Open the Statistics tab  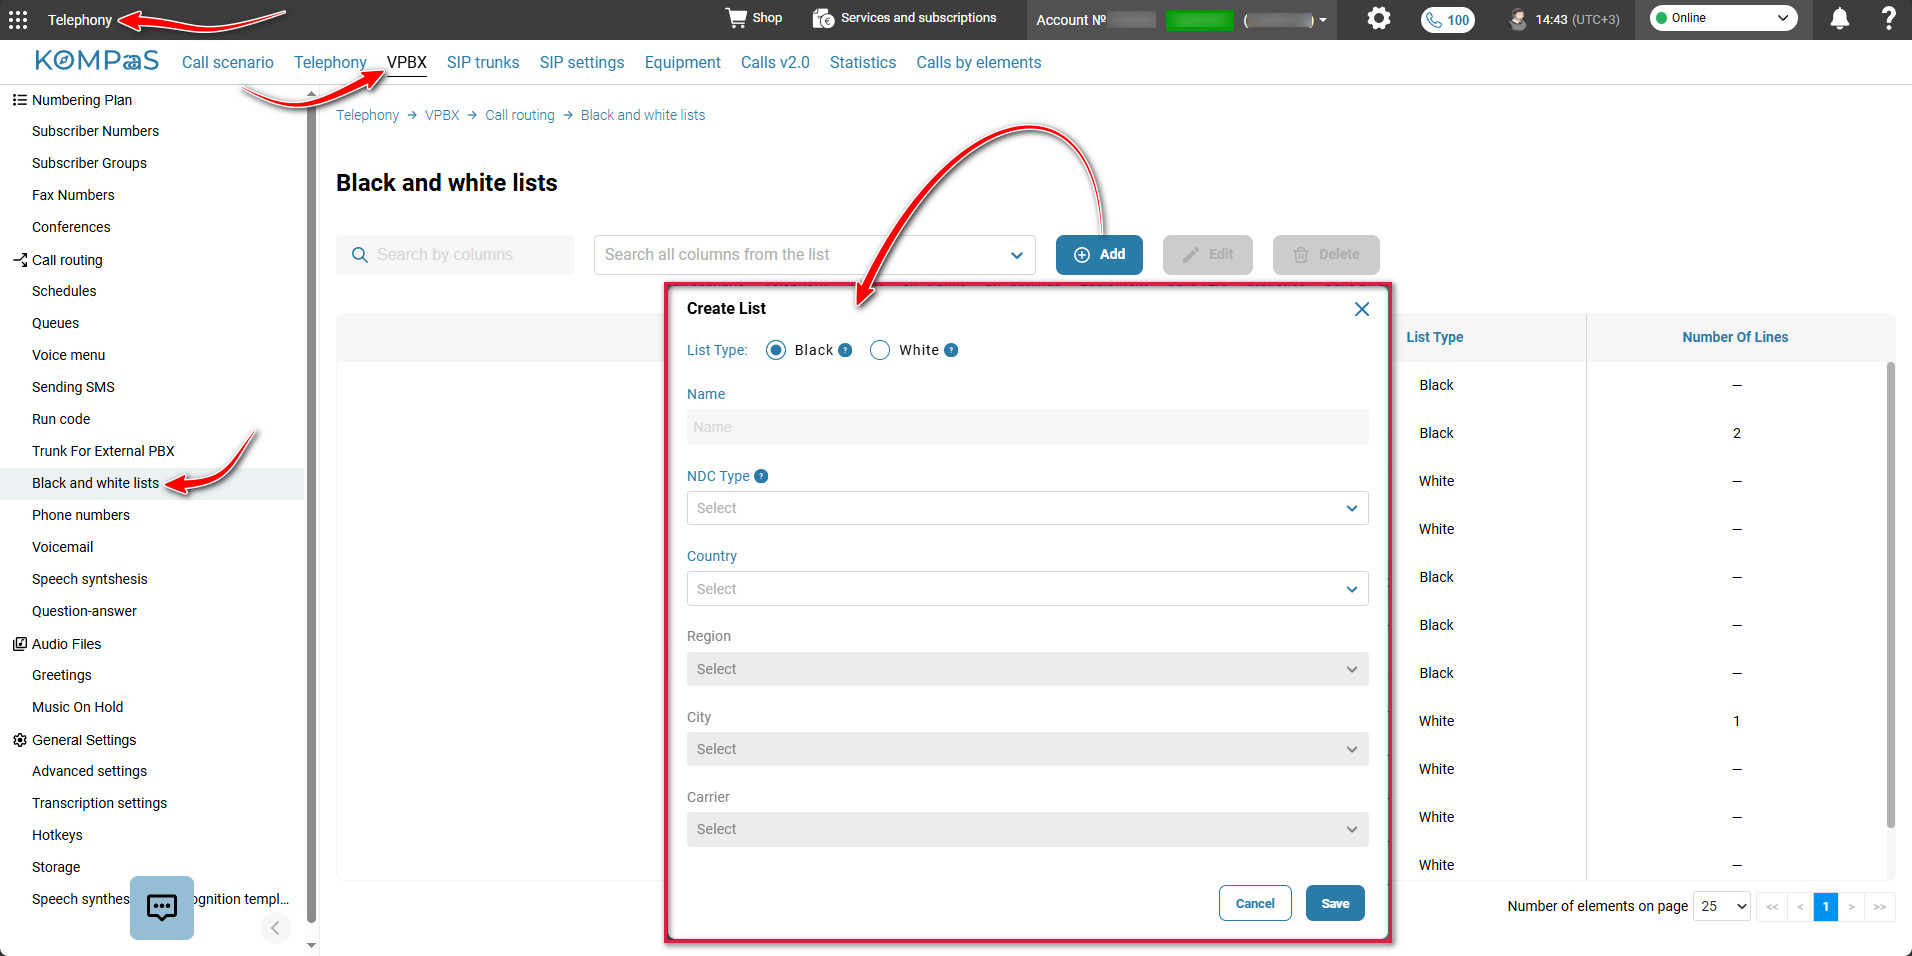click(x=863, y=62)
